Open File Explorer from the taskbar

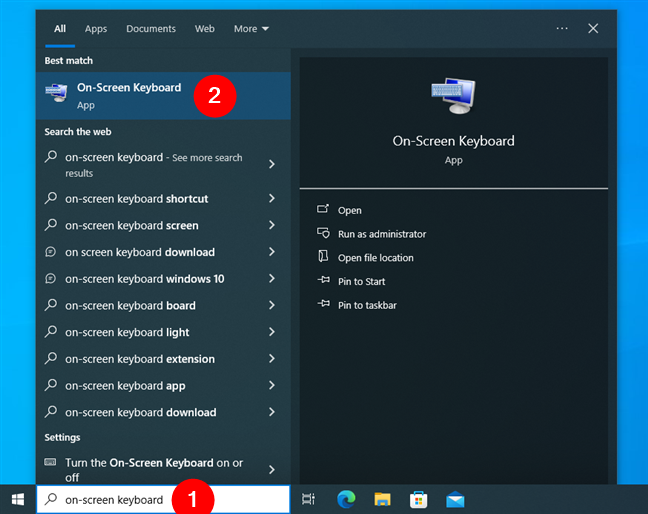pos(382,499)
